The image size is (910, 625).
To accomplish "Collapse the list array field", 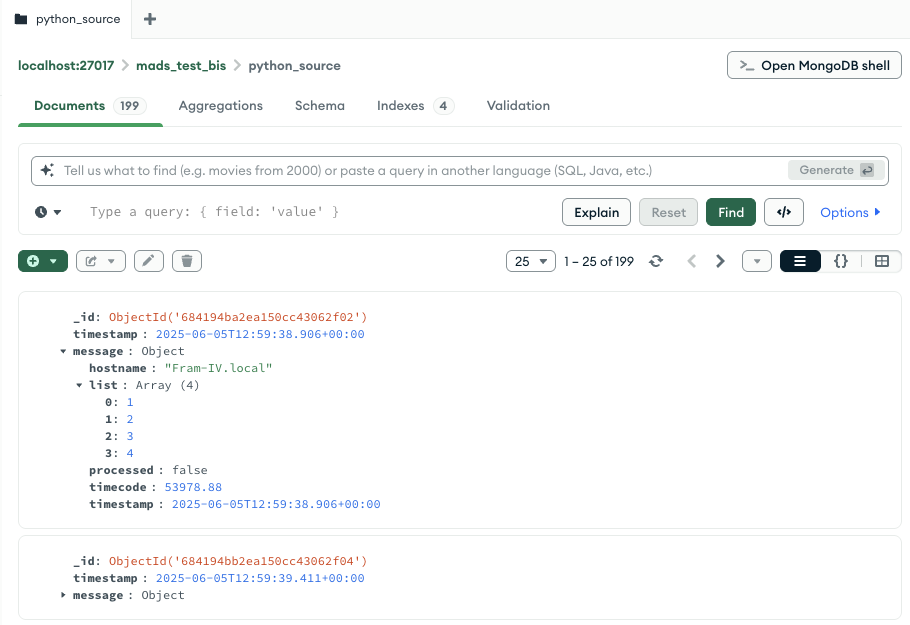I will tap(80, 385).
